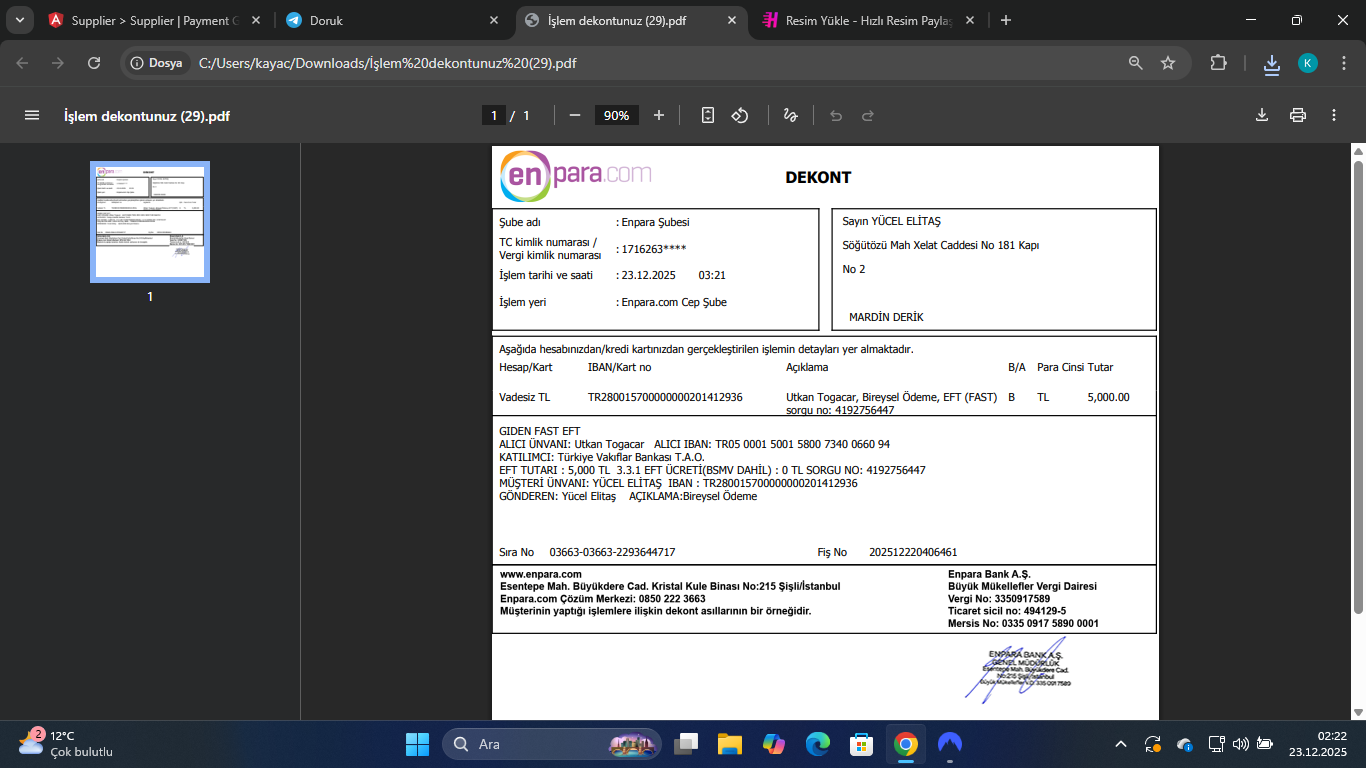
Task: Click the Sıra No 03663-03663-2293644717
Action: [612, 552]
